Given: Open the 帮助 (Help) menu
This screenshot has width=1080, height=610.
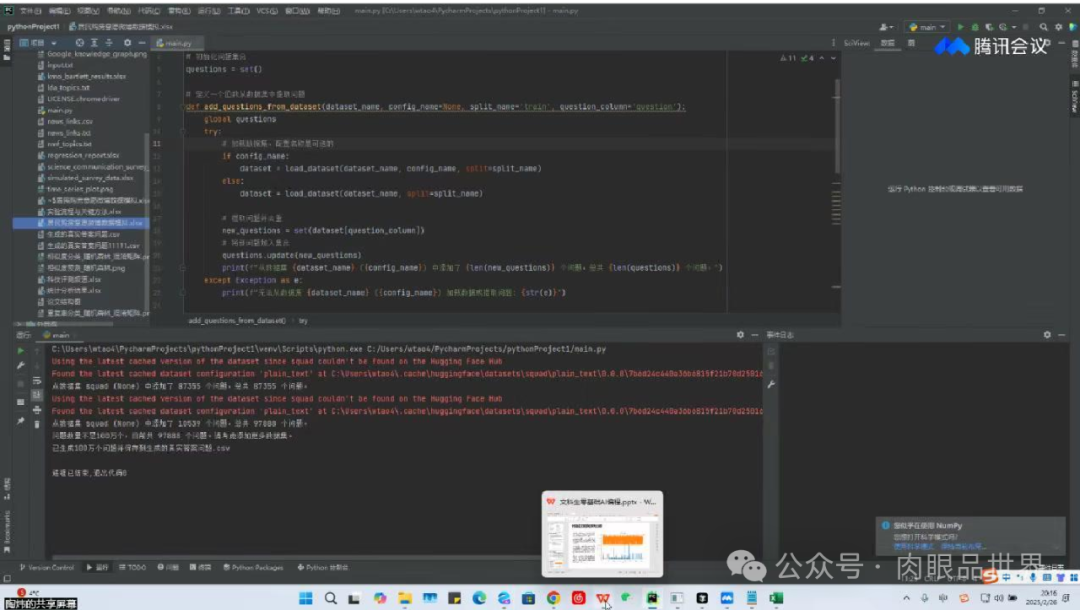Looking at the screenshot, I should (x=329, y=11).
